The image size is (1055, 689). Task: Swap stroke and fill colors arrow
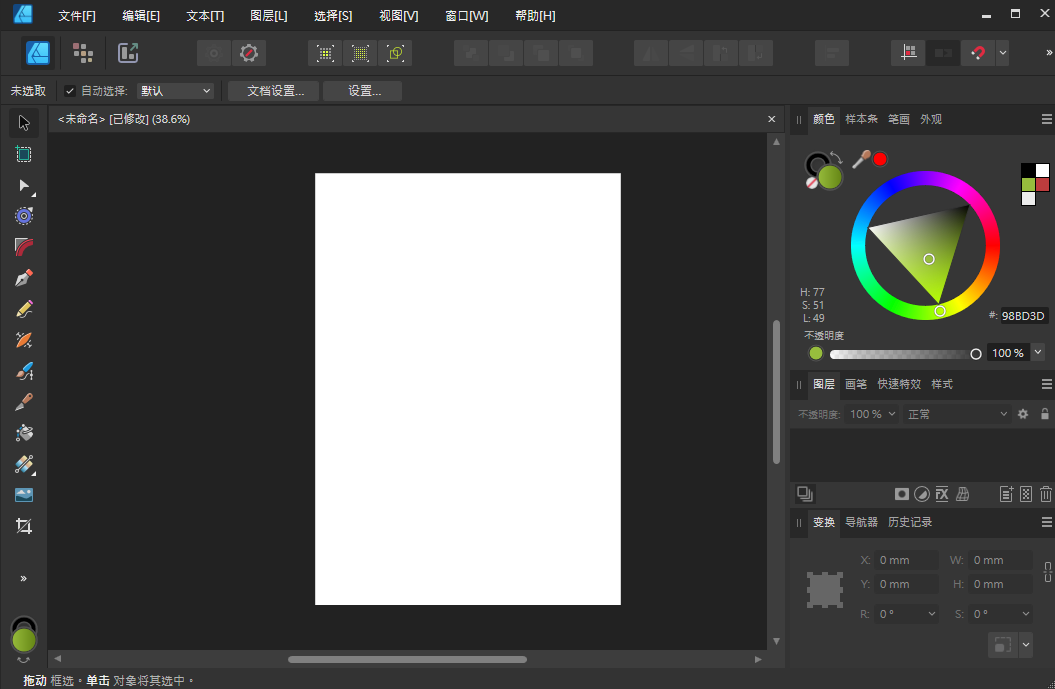point(836,157)
